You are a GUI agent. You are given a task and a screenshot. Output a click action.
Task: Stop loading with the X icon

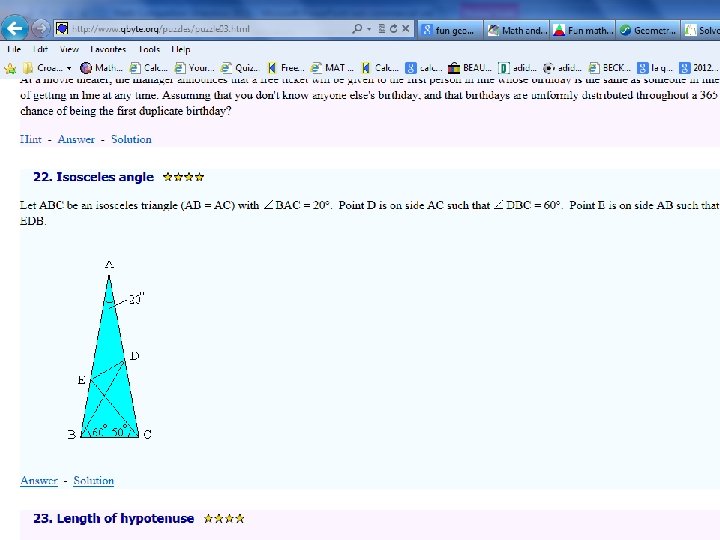[x=405, y=28]
